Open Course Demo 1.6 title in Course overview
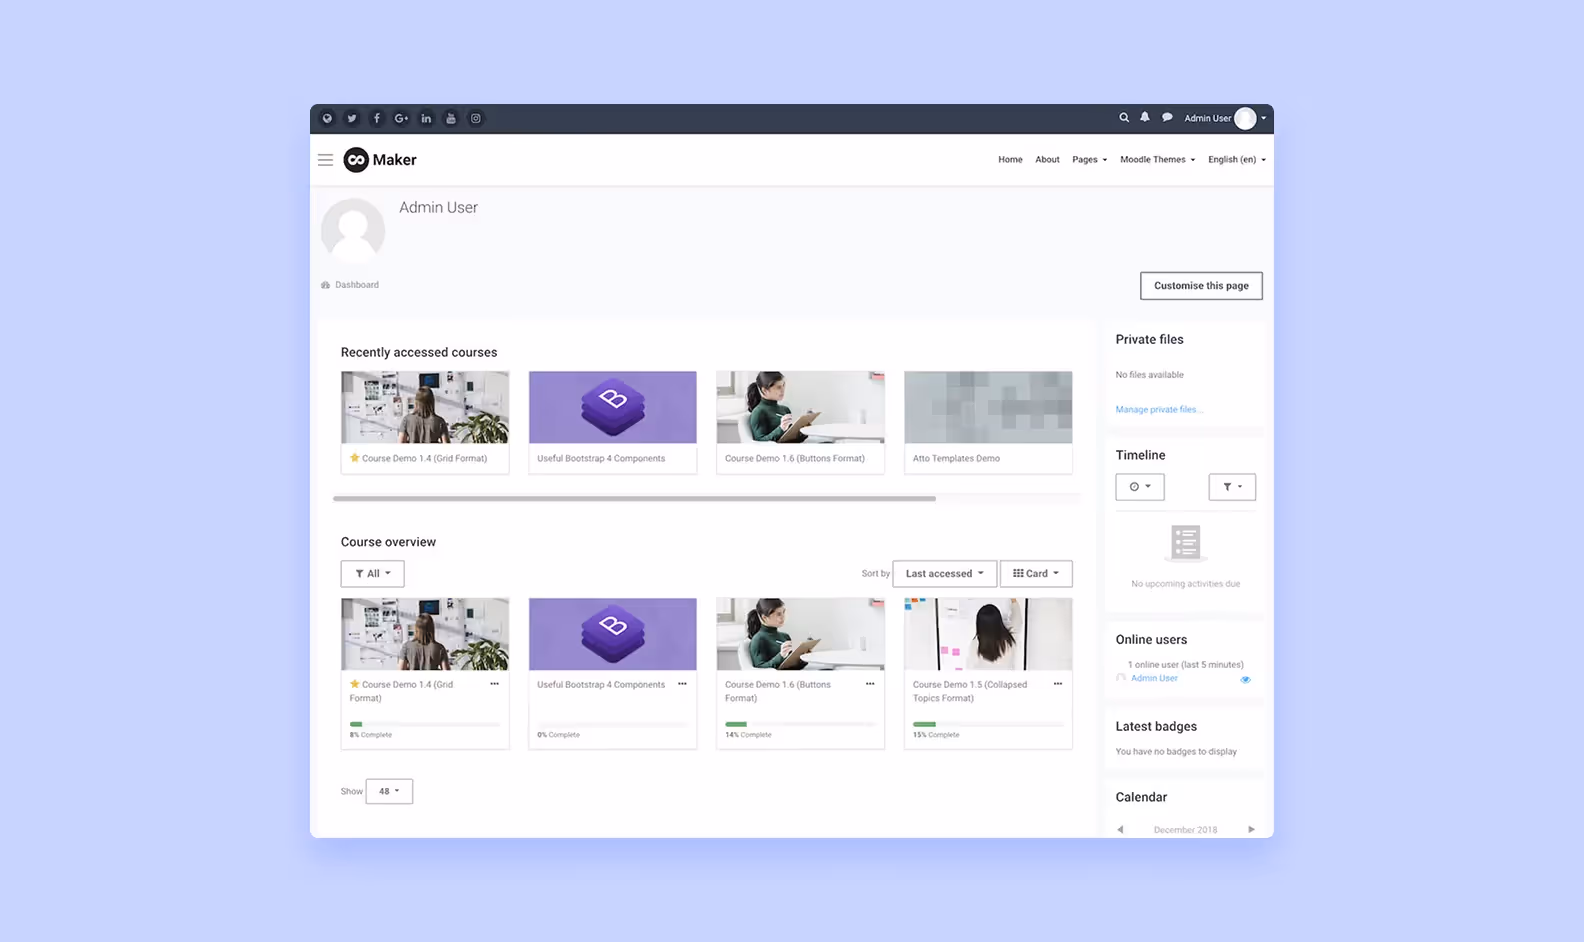 click(x=778, y=691)
